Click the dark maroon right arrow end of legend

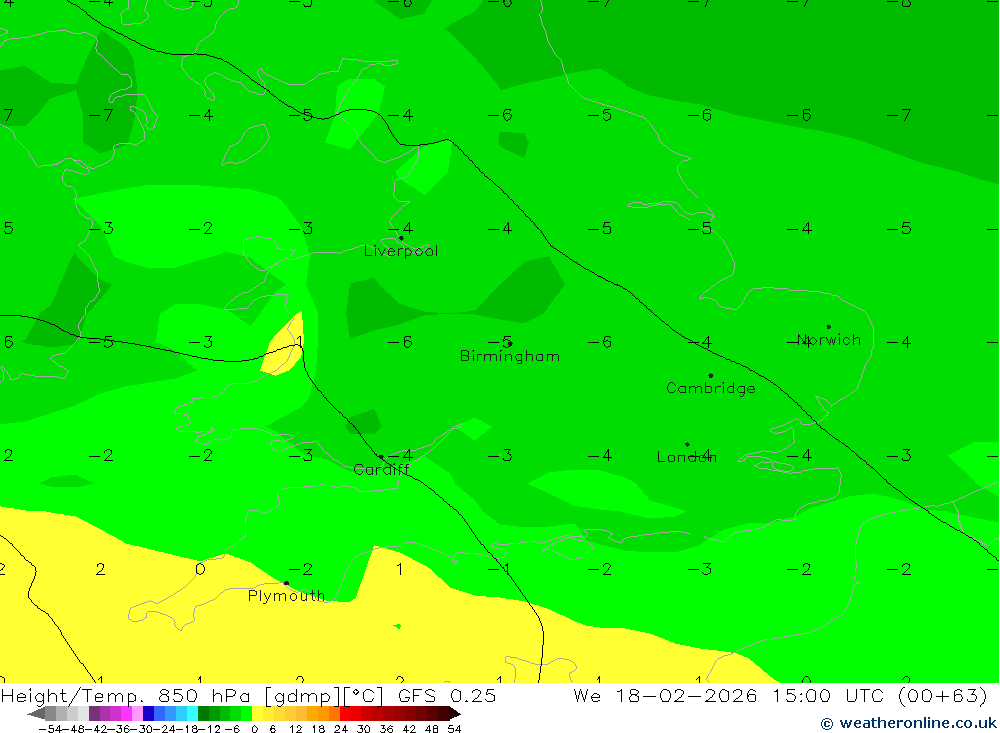455,713
